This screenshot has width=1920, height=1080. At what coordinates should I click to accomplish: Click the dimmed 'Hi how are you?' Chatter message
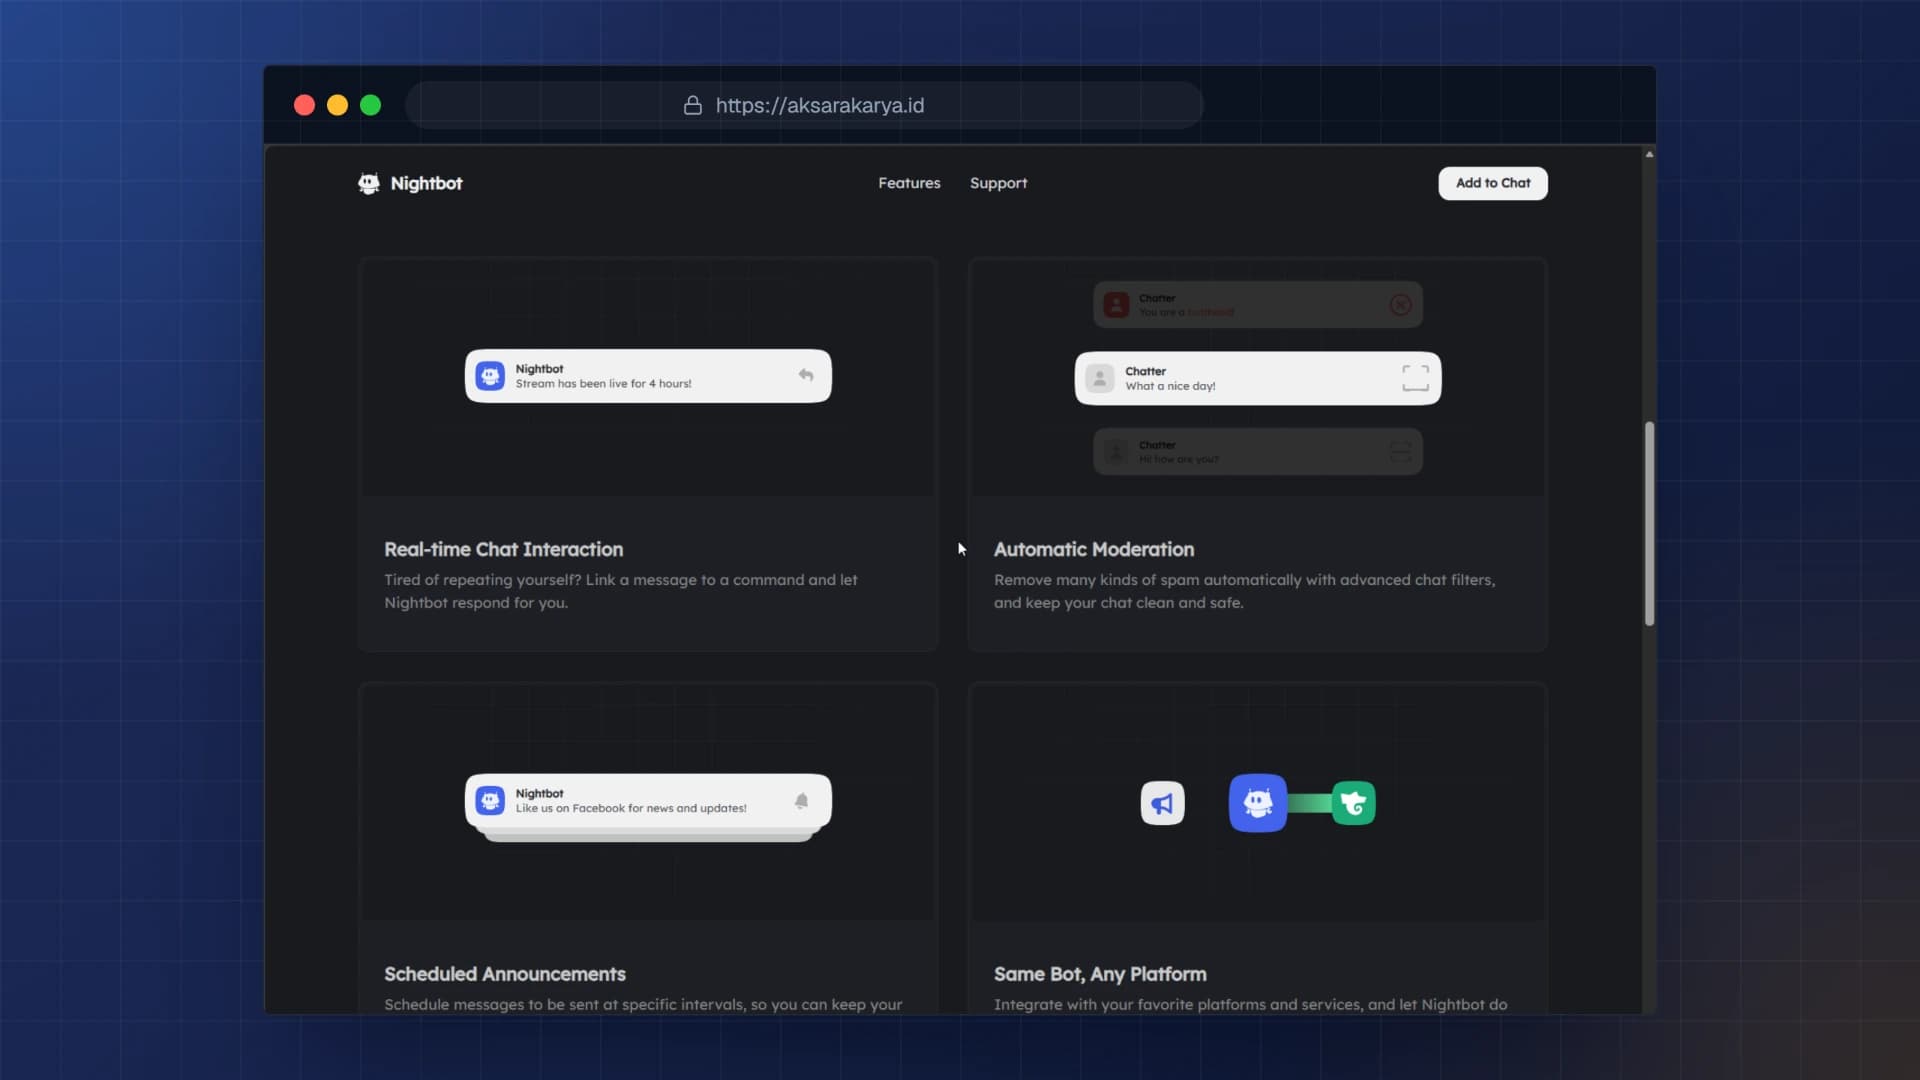(1257, 452)
